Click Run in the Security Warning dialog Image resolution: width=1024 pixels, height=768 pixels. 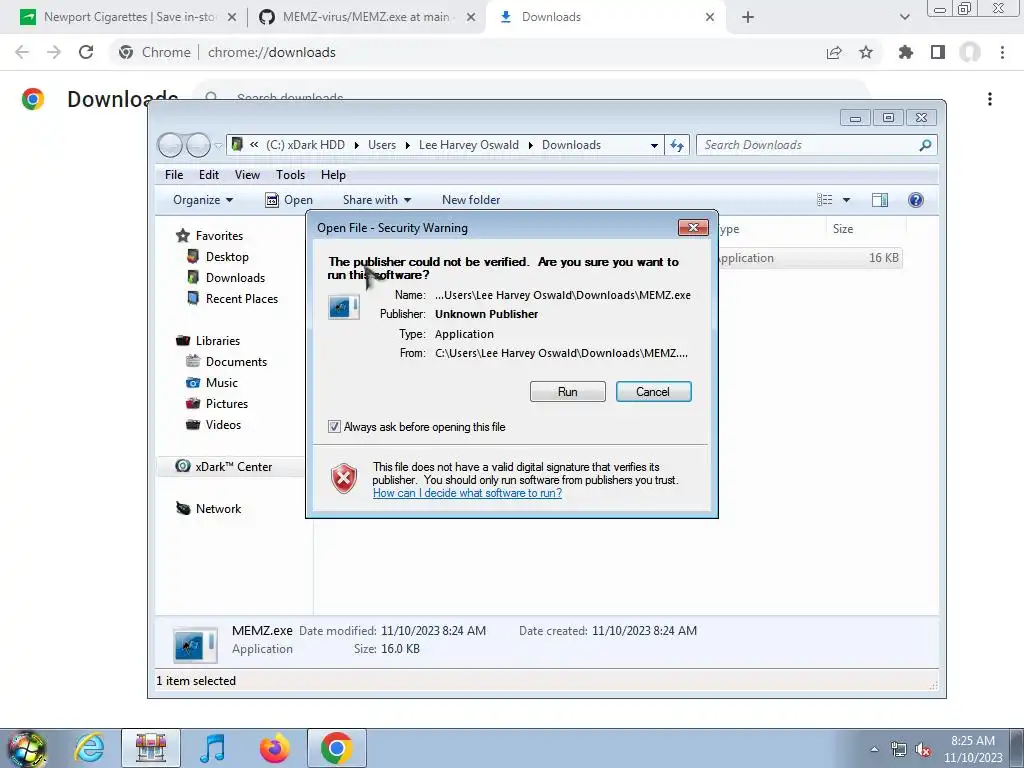pyautogui.click(x=568, y=392)
